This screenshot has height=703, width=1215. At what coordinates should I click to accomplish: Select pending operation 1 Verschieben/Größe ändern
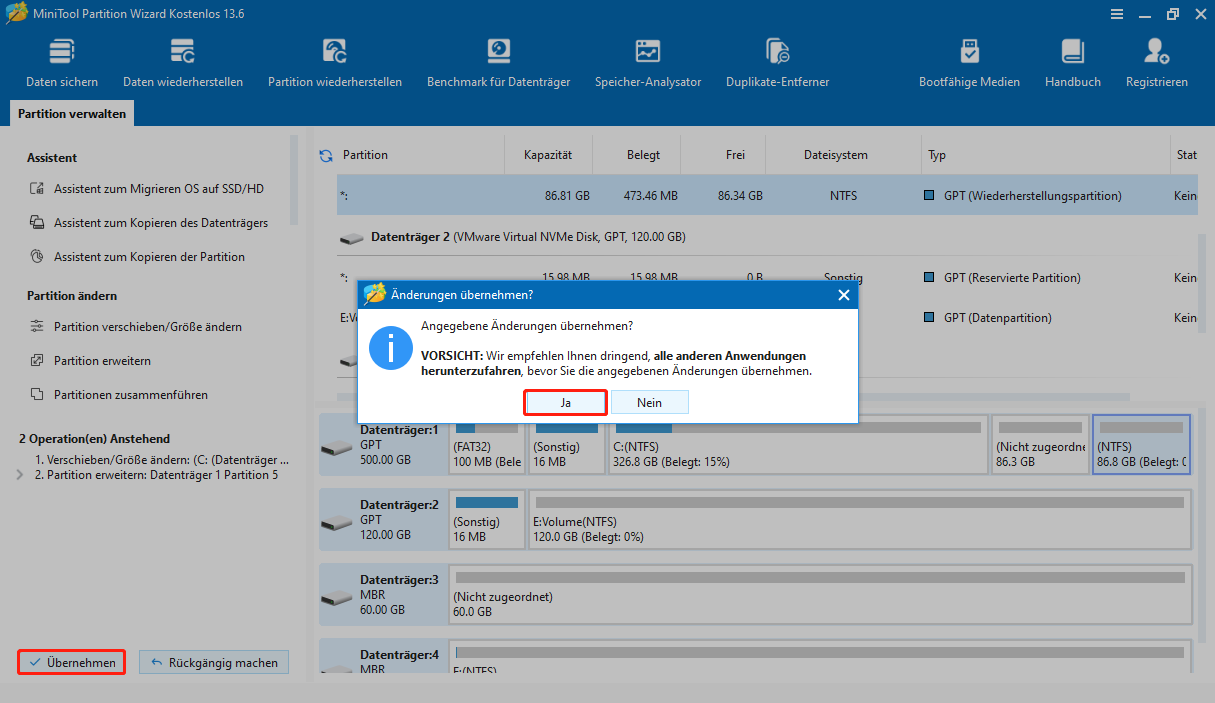162,460
